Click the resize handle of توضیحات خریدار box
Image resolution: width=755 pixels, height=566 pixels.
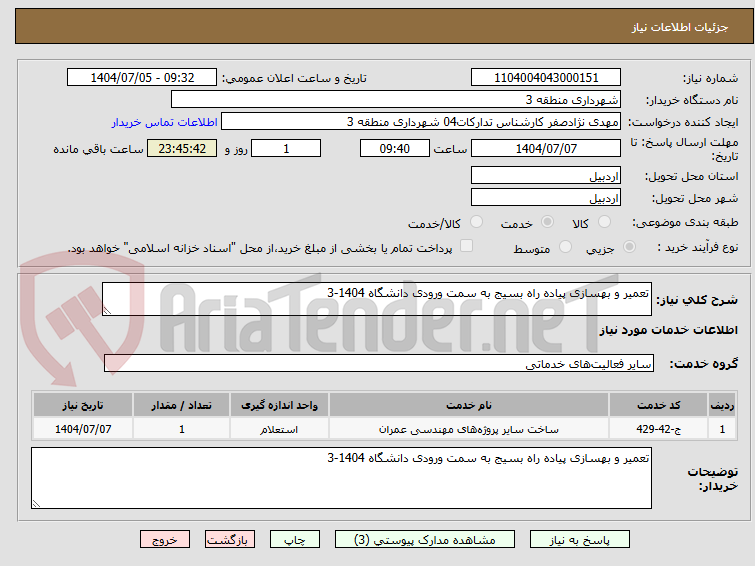37,503
